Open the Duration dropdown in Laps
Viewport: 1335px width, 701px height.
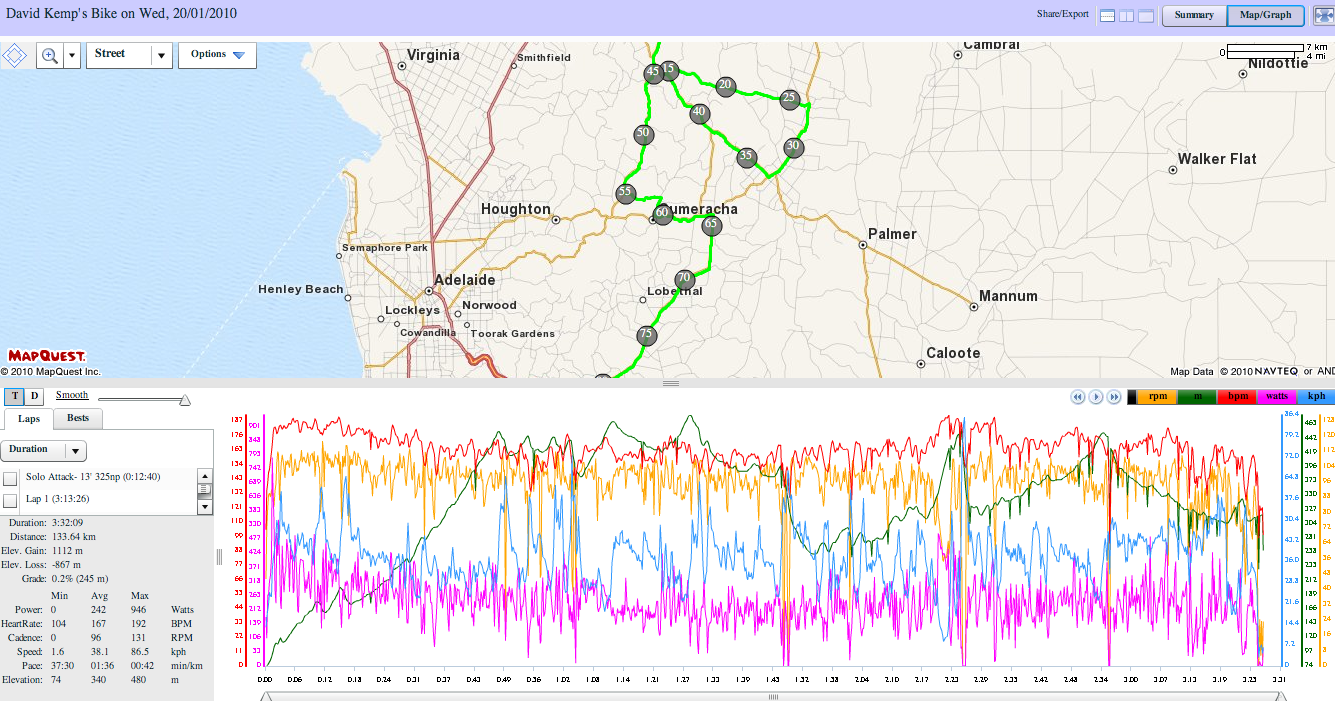click(44, 451)
